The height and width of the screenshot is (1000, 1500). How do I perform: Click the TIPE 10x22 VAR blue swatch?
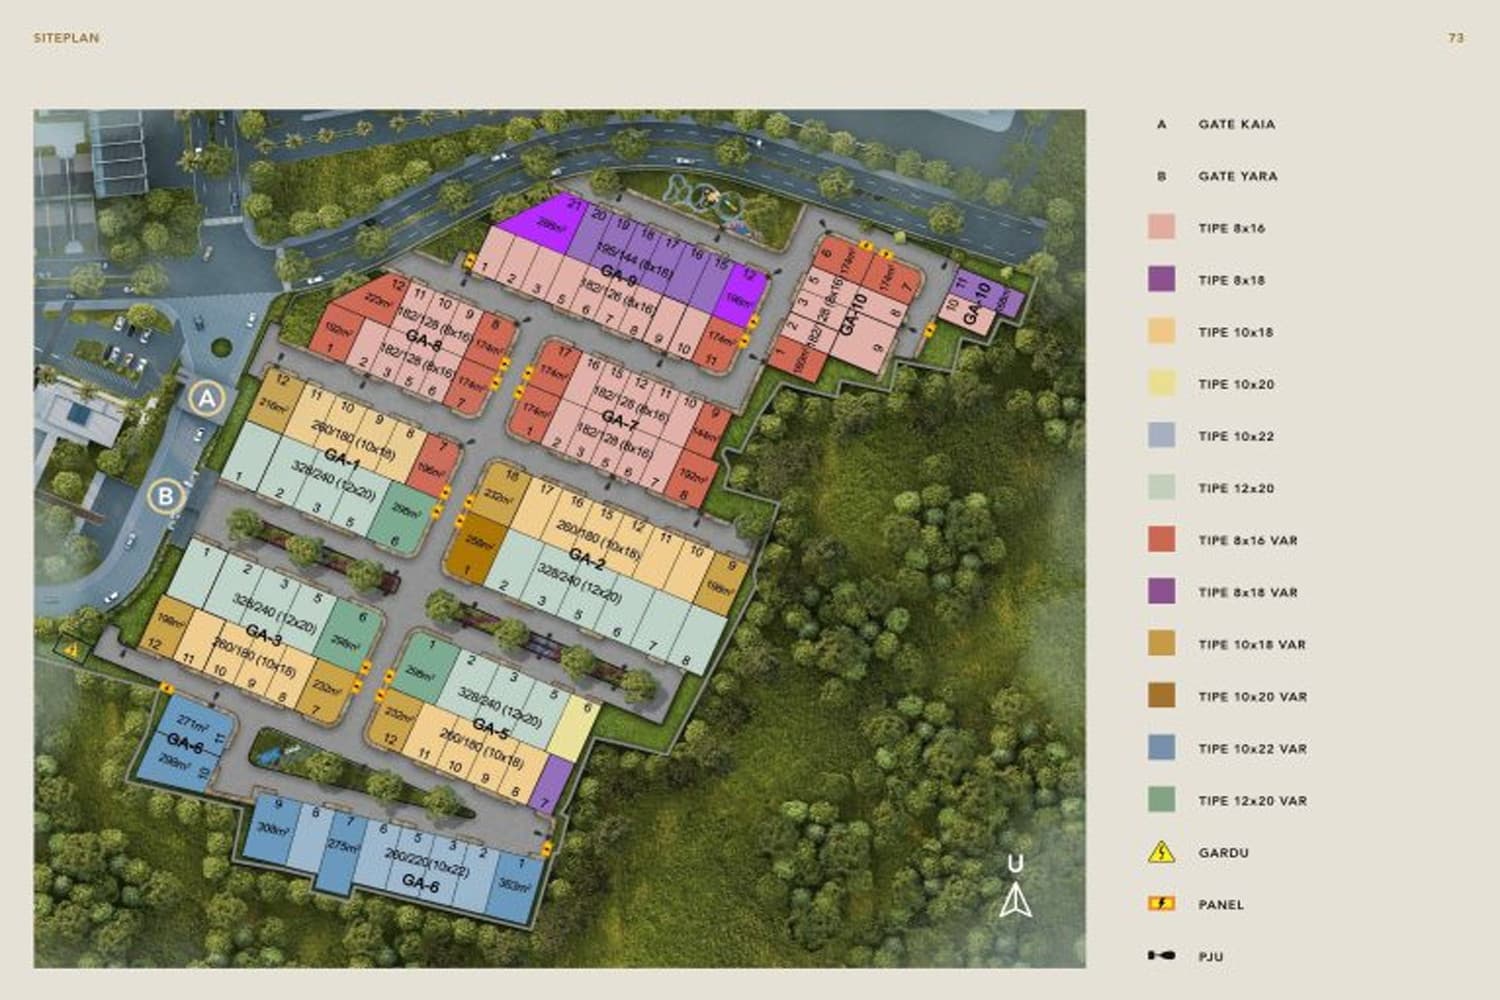click(x=1161, y=747)
